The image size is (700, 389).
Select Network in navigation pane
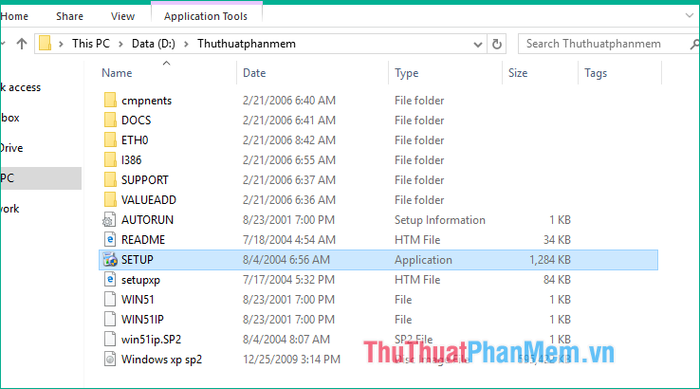(x=9, y=209)
